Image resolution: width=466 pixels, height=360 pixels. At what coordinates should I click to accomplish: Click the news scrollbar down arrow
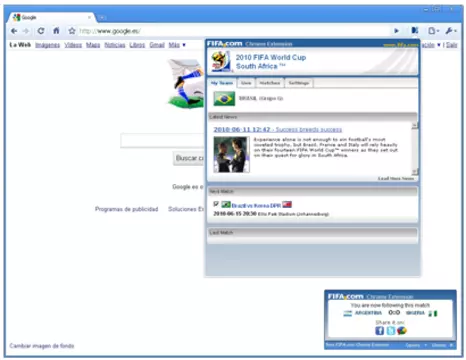[415, 172]
